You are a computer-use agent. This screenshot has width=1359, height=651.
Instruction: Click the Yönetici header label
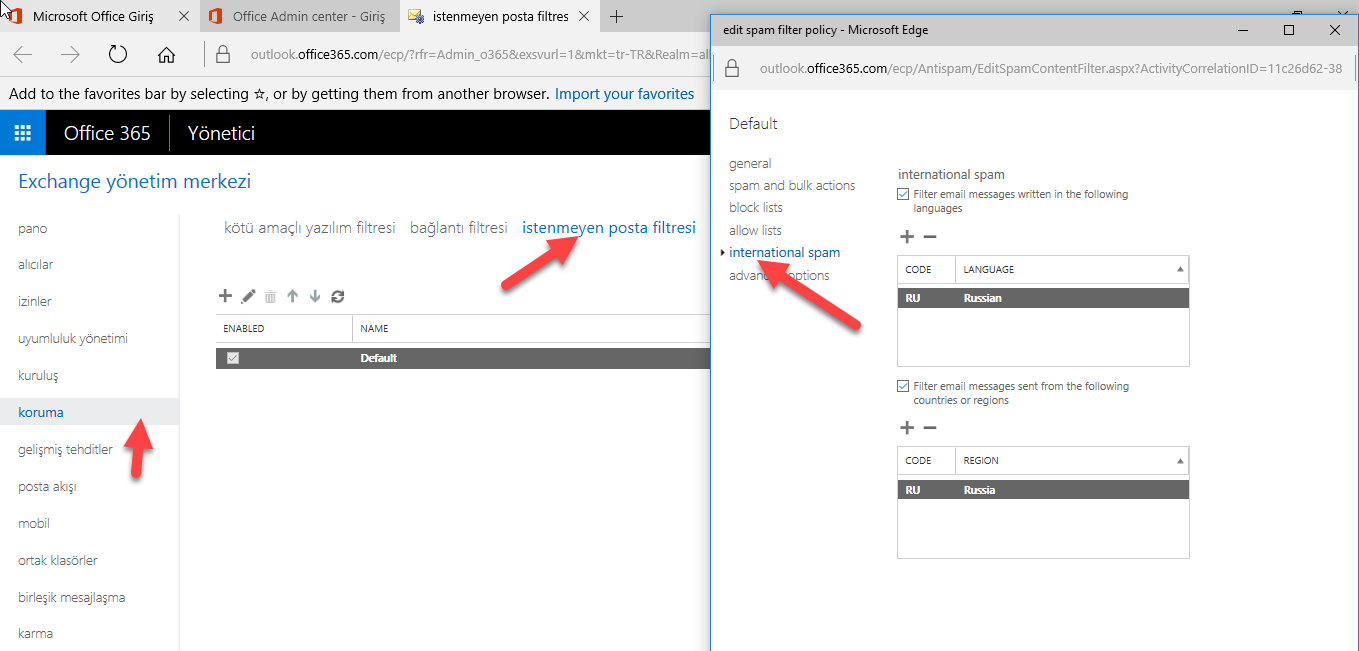[221, 133]
